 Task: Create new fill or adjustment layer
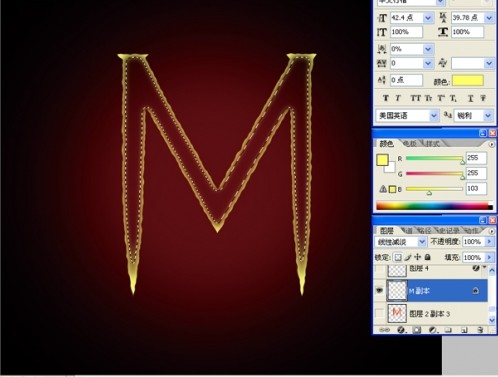[433, 330]
